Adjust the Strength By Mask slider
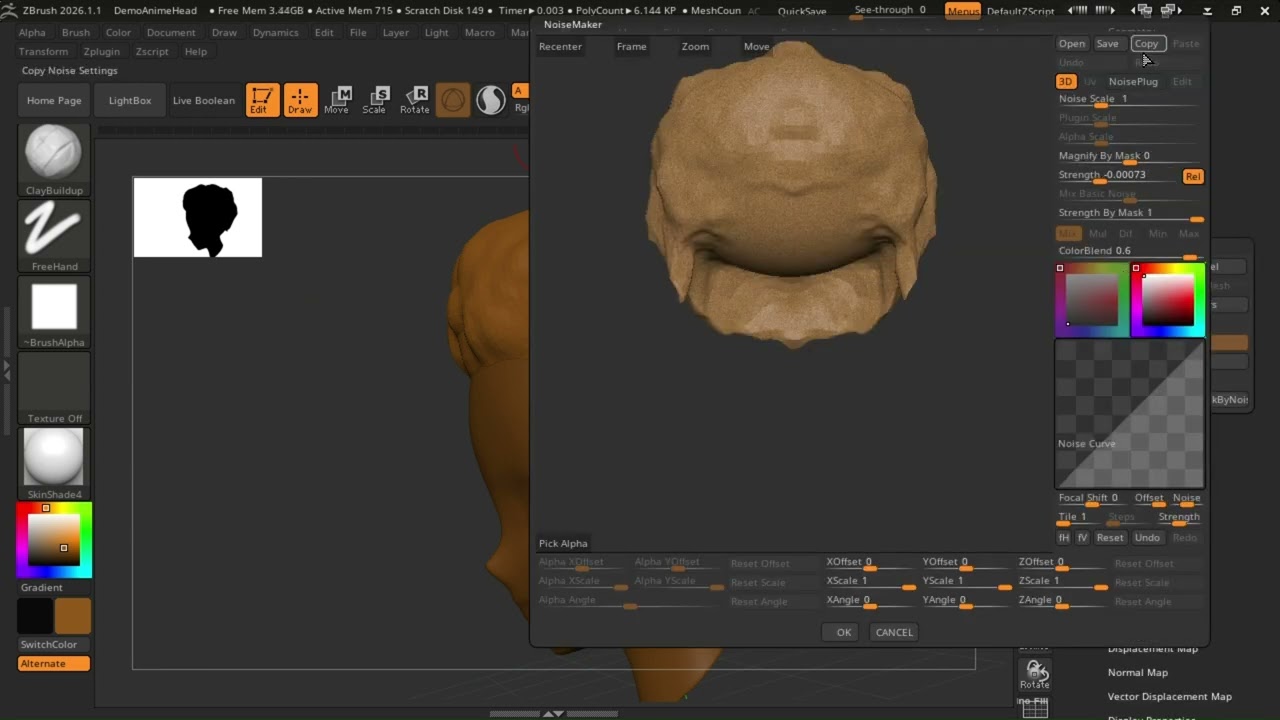The height and width of the screenshot is (720, 1280). coord(1130,214)
